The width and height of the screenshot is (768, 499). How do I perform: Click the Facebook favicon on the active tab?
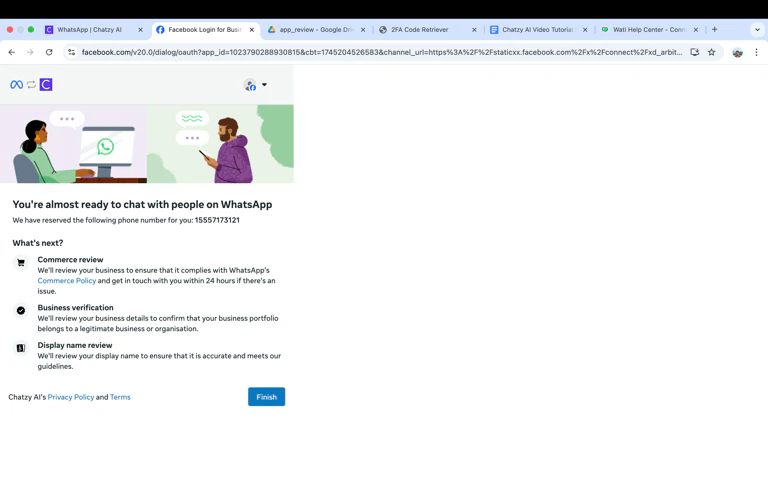click(x=160, y=30)
